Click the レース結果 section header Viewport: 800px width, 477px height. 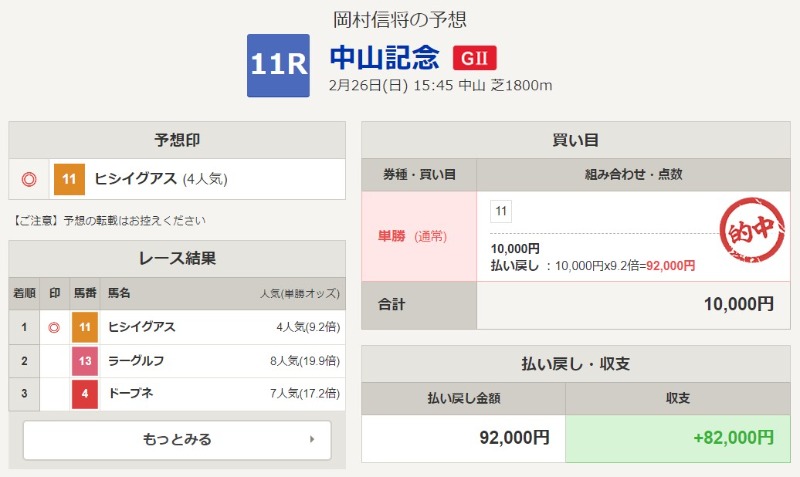pyautogui.click(x=177, y=258)
